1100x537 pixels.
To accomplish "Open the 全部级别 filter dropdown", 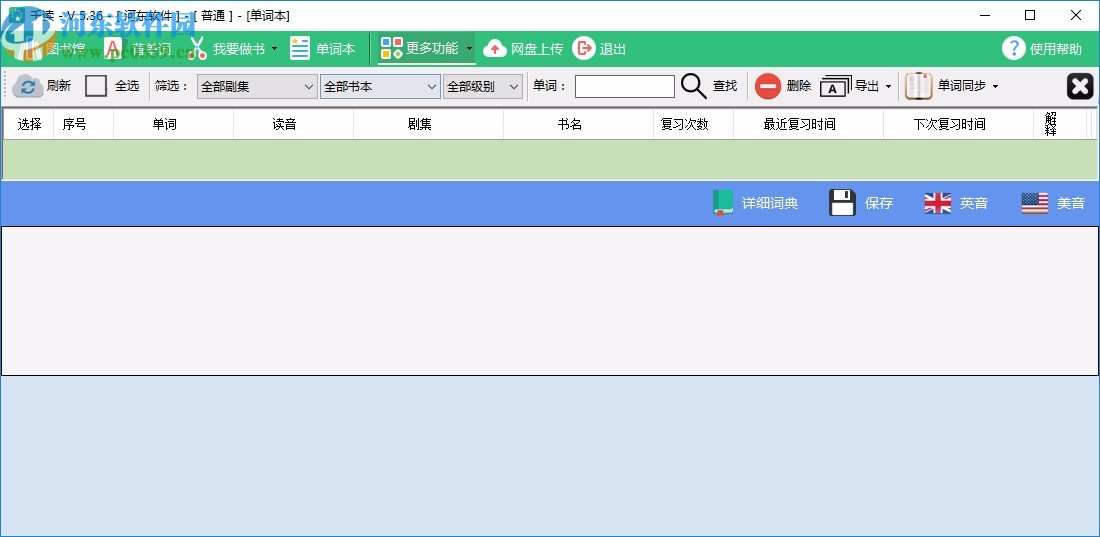I will point(483,86).
